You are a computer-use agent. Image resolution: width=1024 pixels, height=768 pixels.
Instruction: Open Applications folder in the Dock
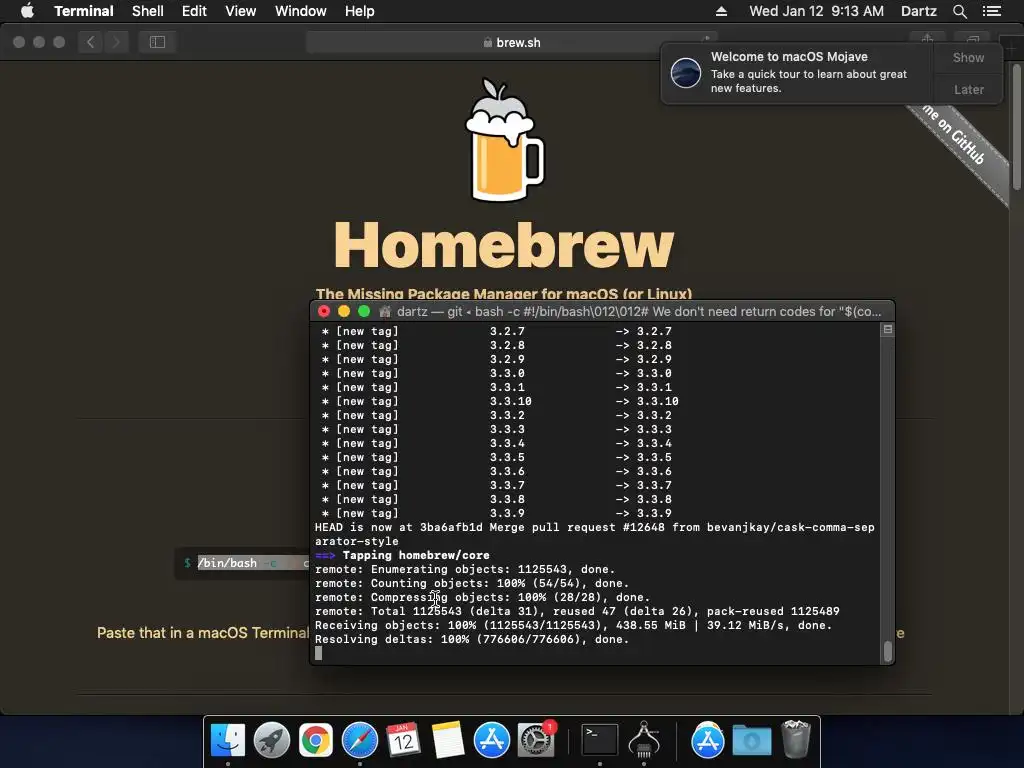click(x=707, y=741)
